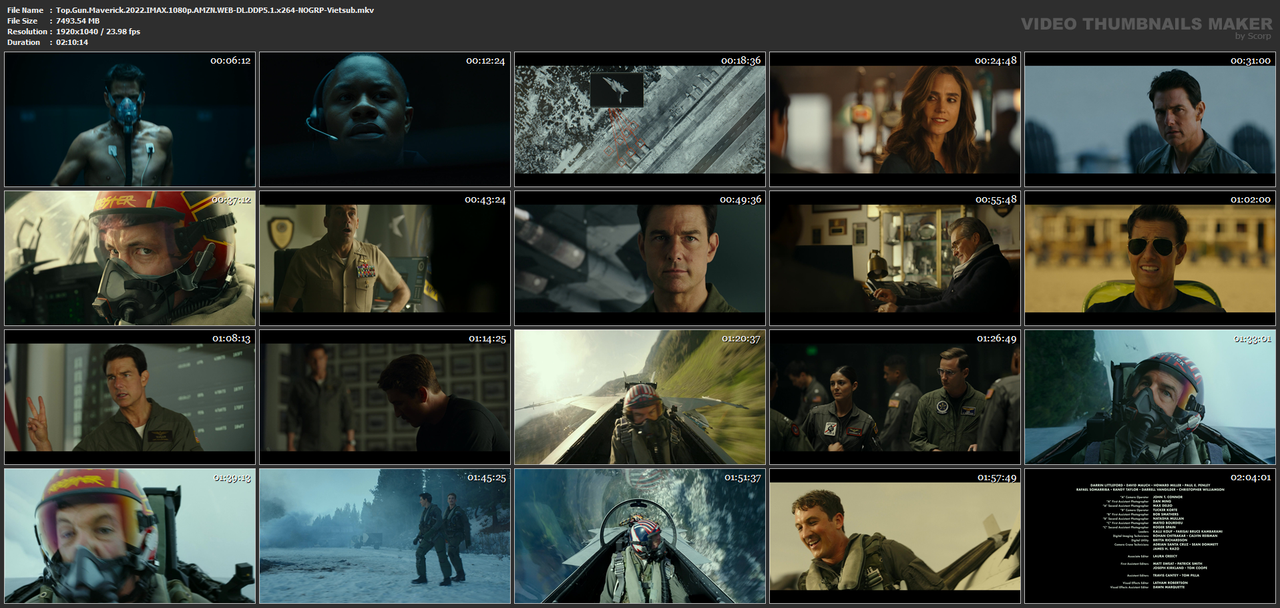The height and width of the screenshot is (608, 1280).
Task: Click the 01:14:25 timestamp label
Action: point(485,339)
